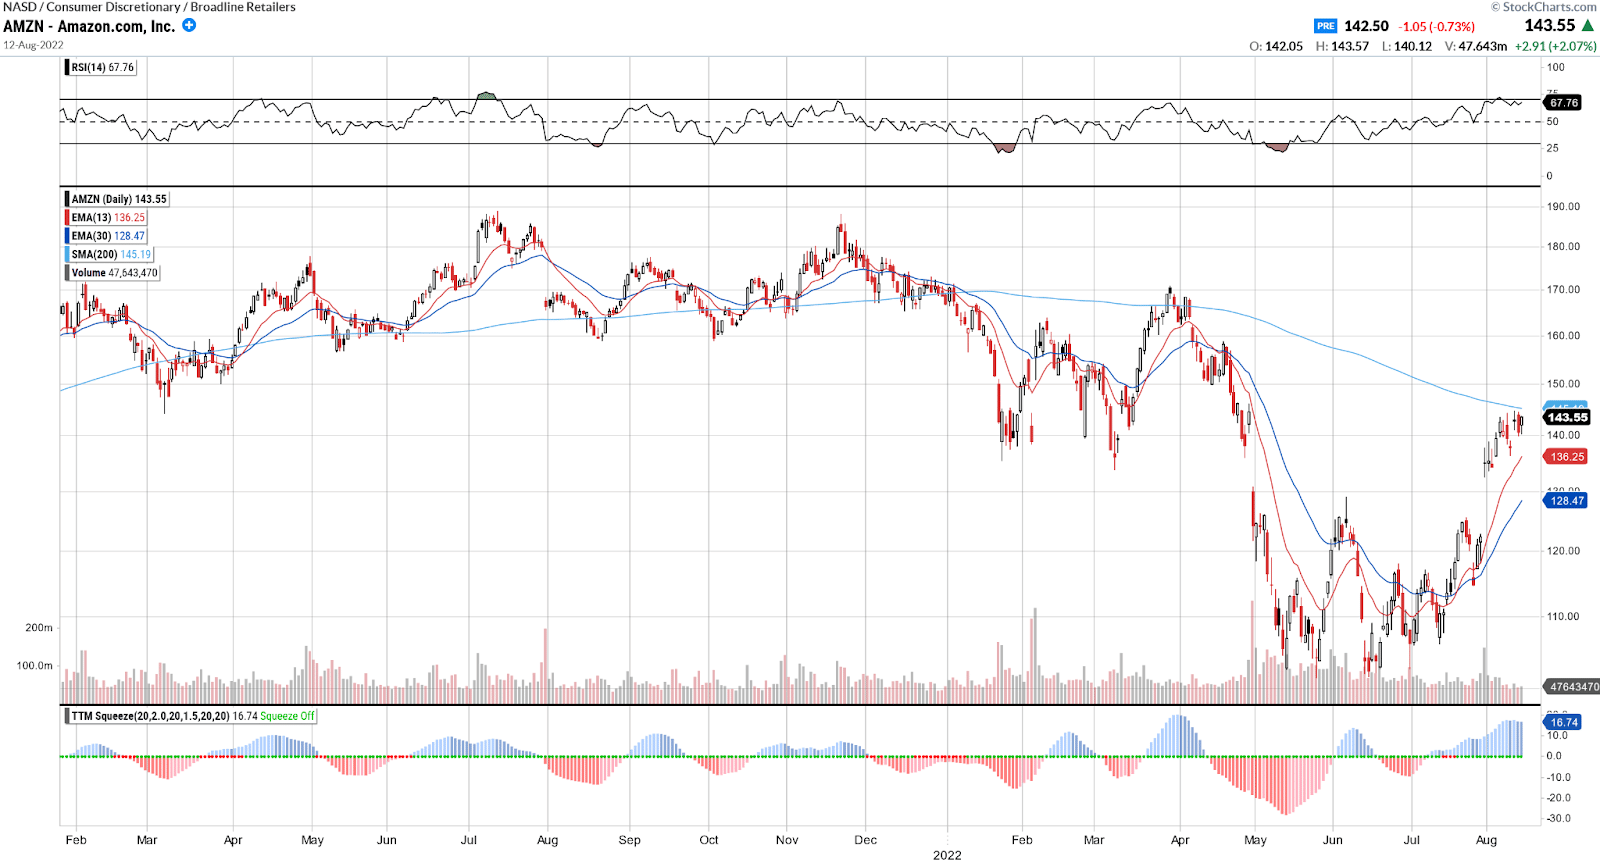The height and width of the screenshot is (863, 1600).
Task: Click the 2022 year label below the time axis
Action: 947,855
